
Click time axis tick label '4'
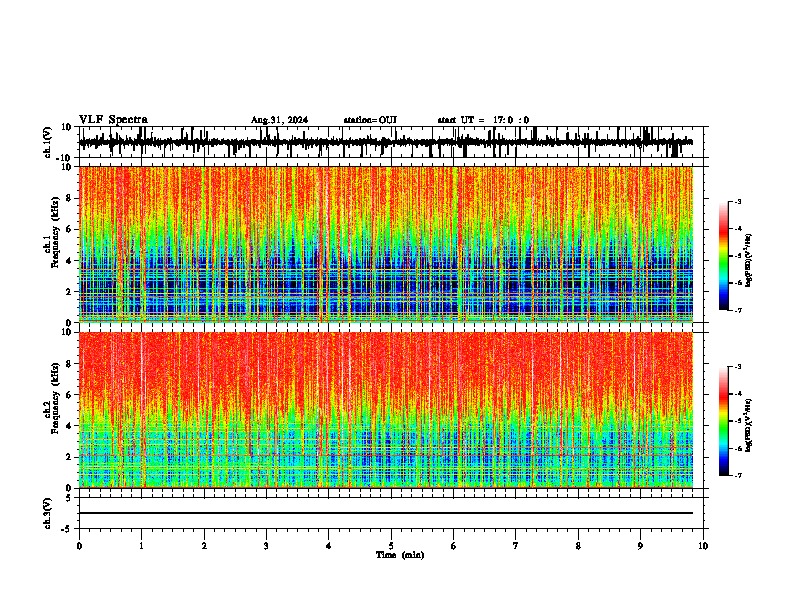coord(329,546)
